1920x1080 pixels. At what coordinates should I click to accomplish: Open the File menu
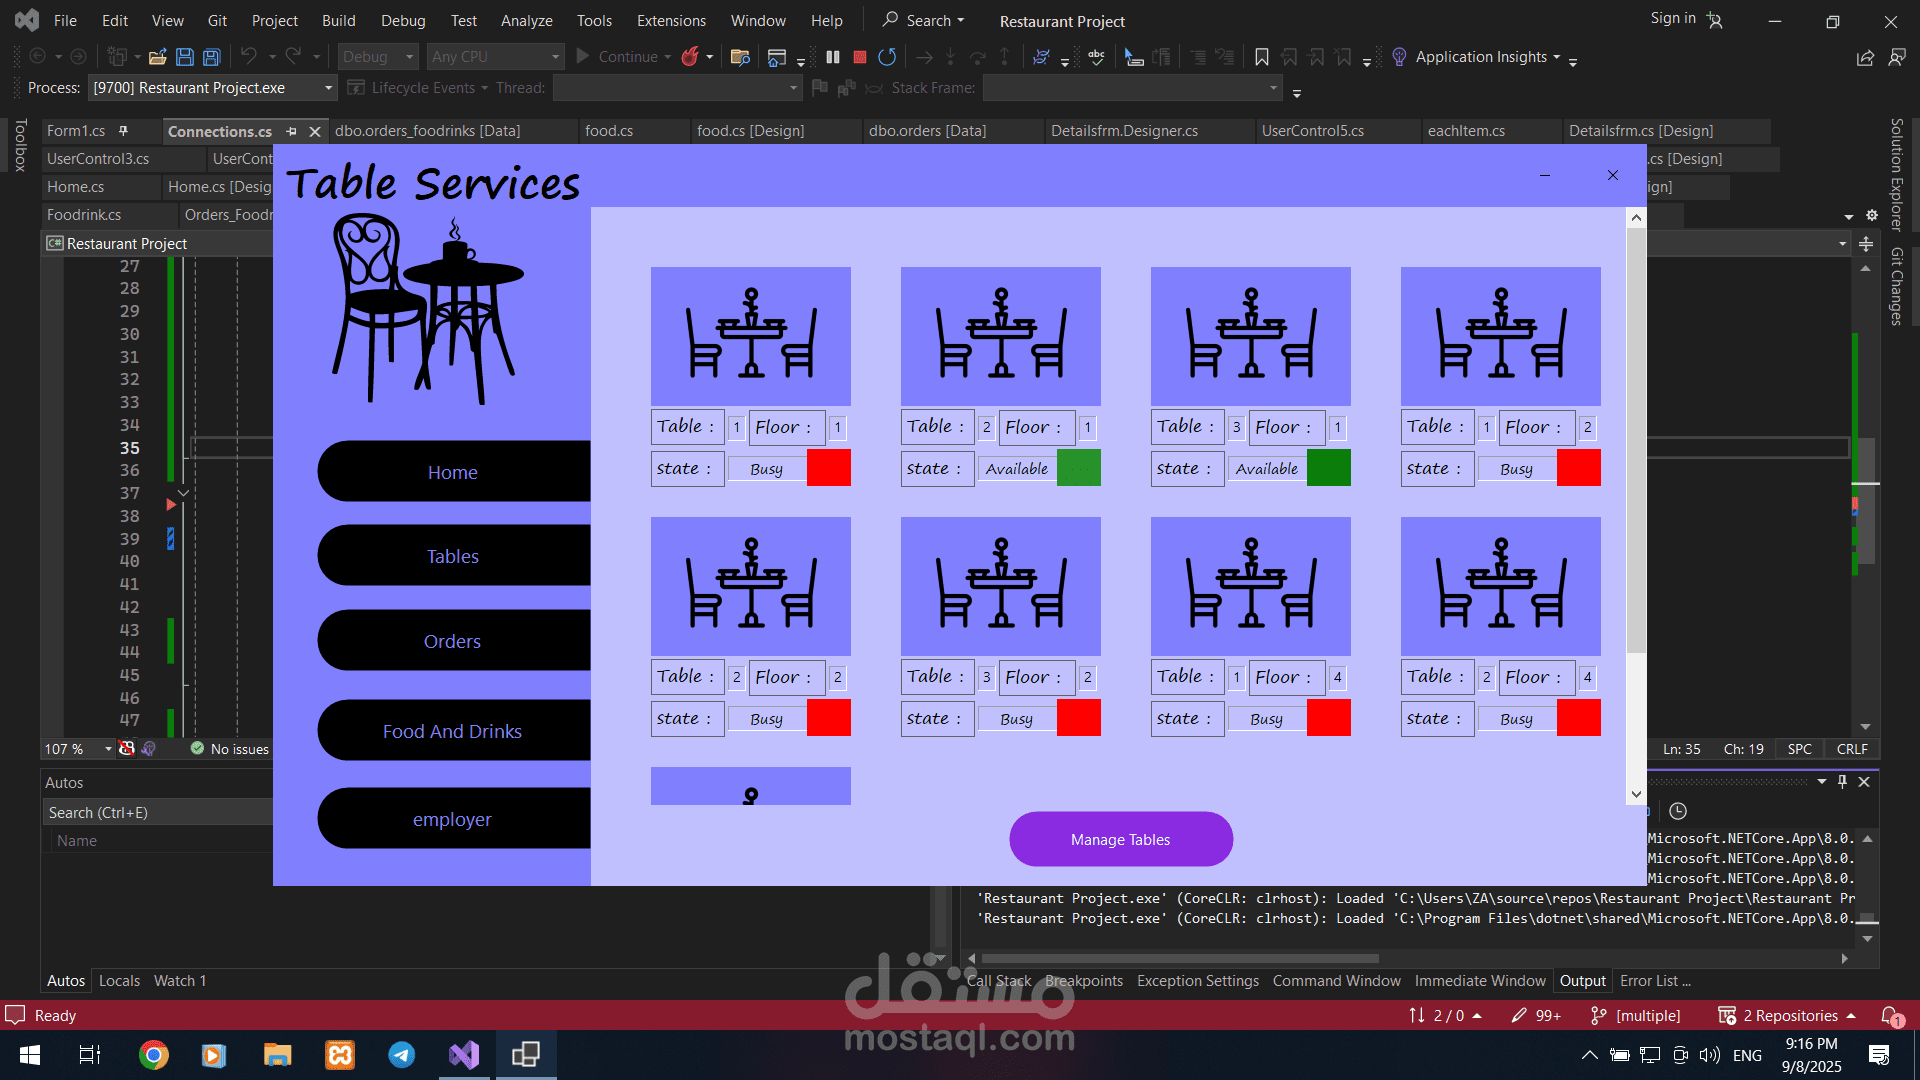(x=65, y=20)
